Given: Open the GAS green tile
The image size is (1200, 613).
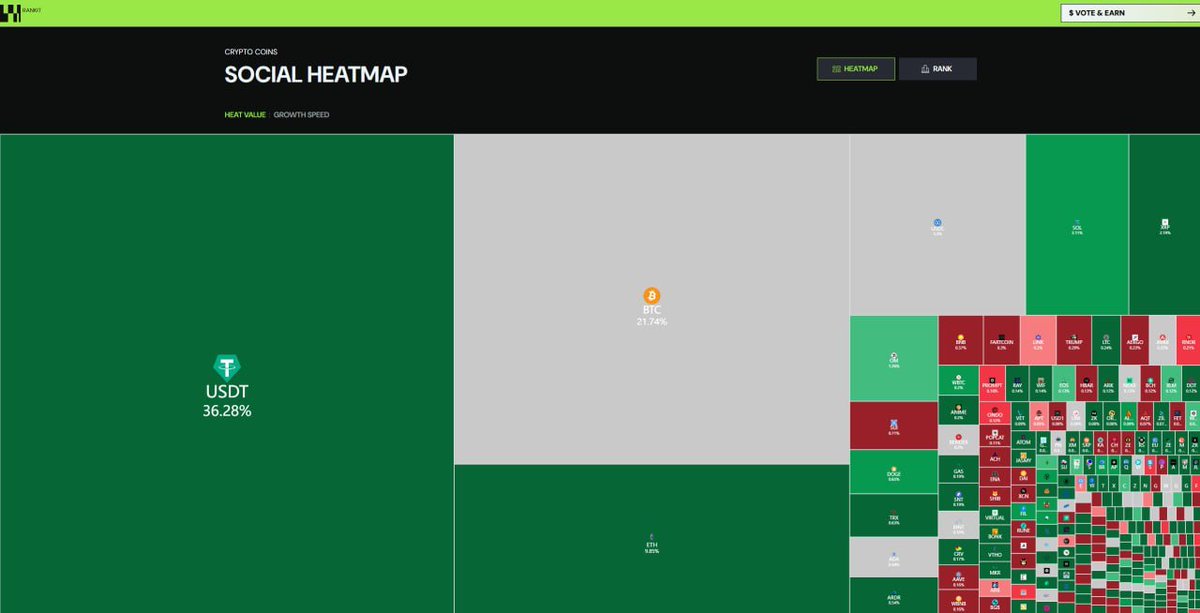Looking at the screenshot, I should pos(958,469).
